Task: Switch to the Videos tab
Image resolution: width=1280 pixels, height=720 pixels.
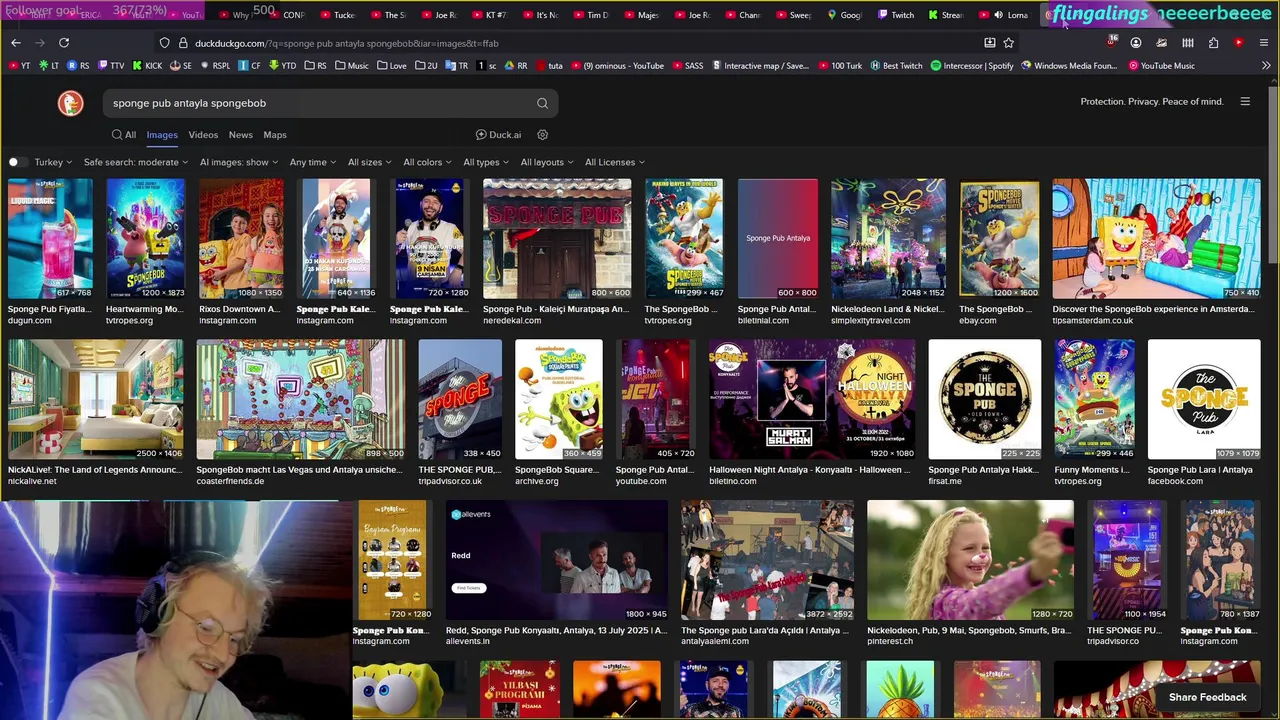Action: pos(203,135)
